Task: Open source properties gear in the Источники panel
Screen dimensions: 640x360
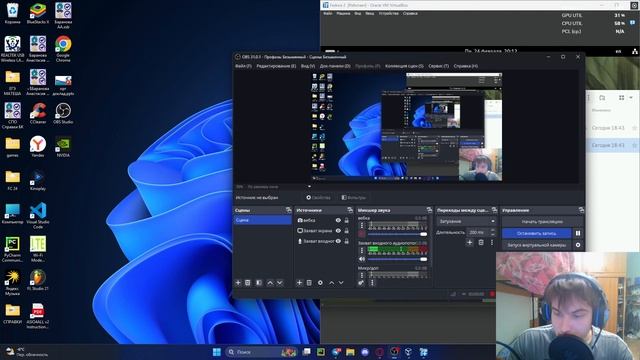Action: click(320, 282)
